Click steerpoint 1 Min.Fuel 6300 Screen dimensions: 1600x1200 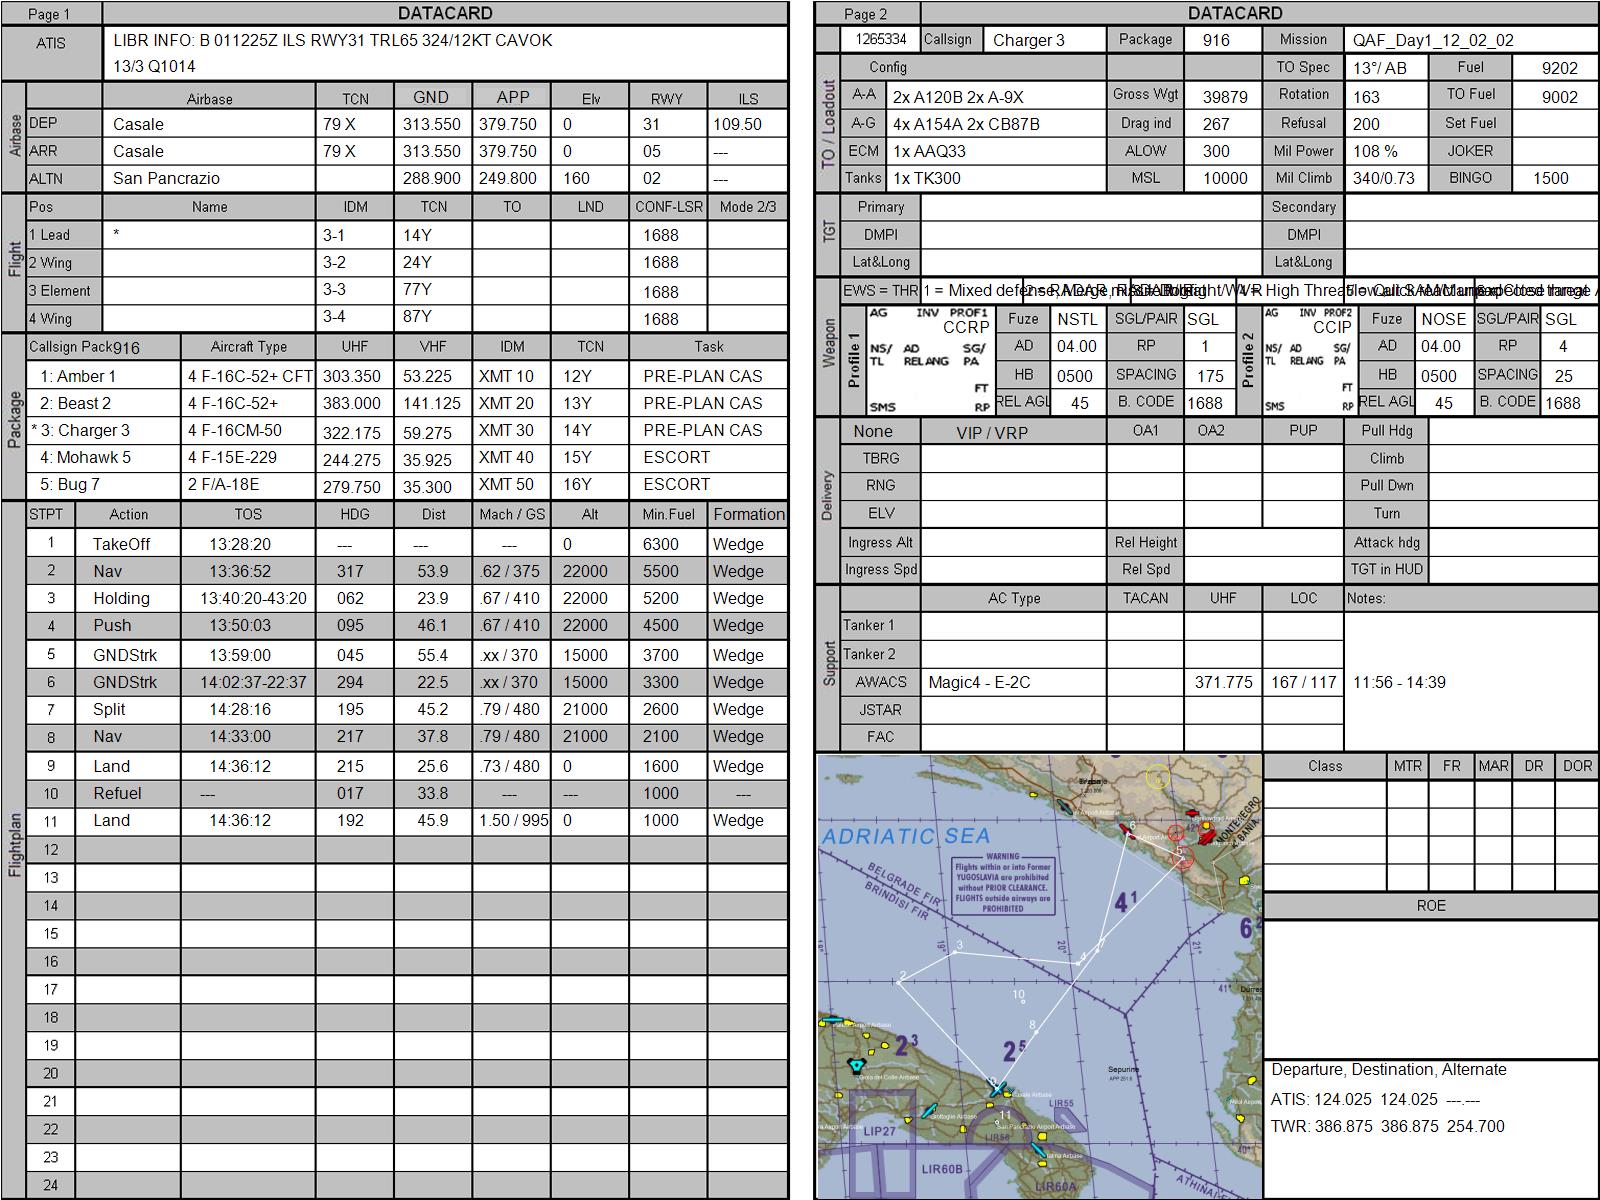pos(660,544)
